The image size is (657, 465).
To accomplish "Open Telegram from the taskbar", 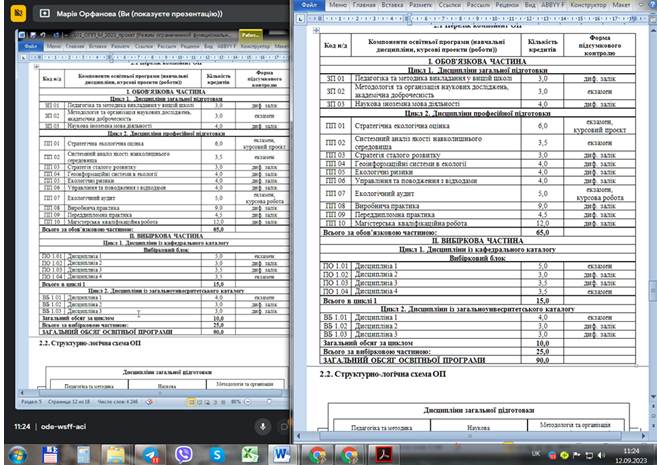I will [150, 454].
